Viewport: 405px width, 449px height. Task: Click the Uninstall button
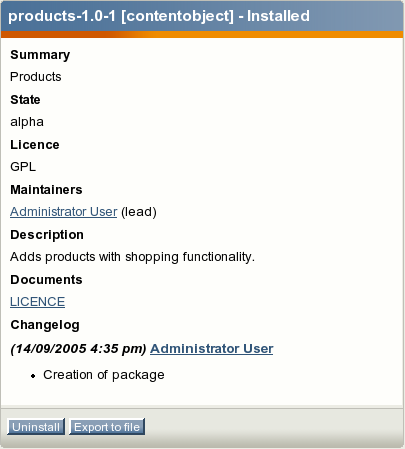pos(36,427)
